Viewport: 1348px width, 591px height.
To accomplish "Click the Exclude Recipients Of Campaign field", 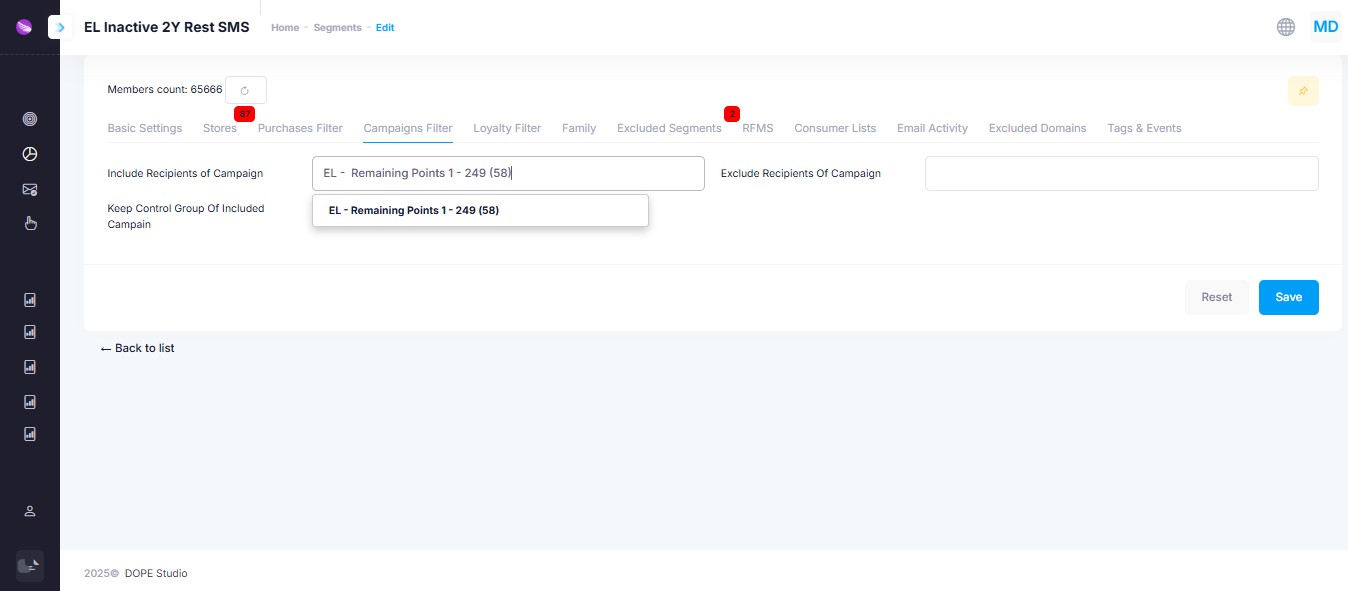I will (x=1121, y=173).
